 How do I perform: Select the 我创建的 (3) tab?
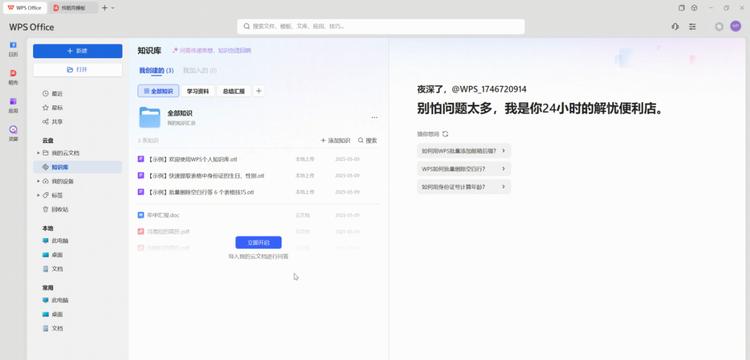[156, 71]
